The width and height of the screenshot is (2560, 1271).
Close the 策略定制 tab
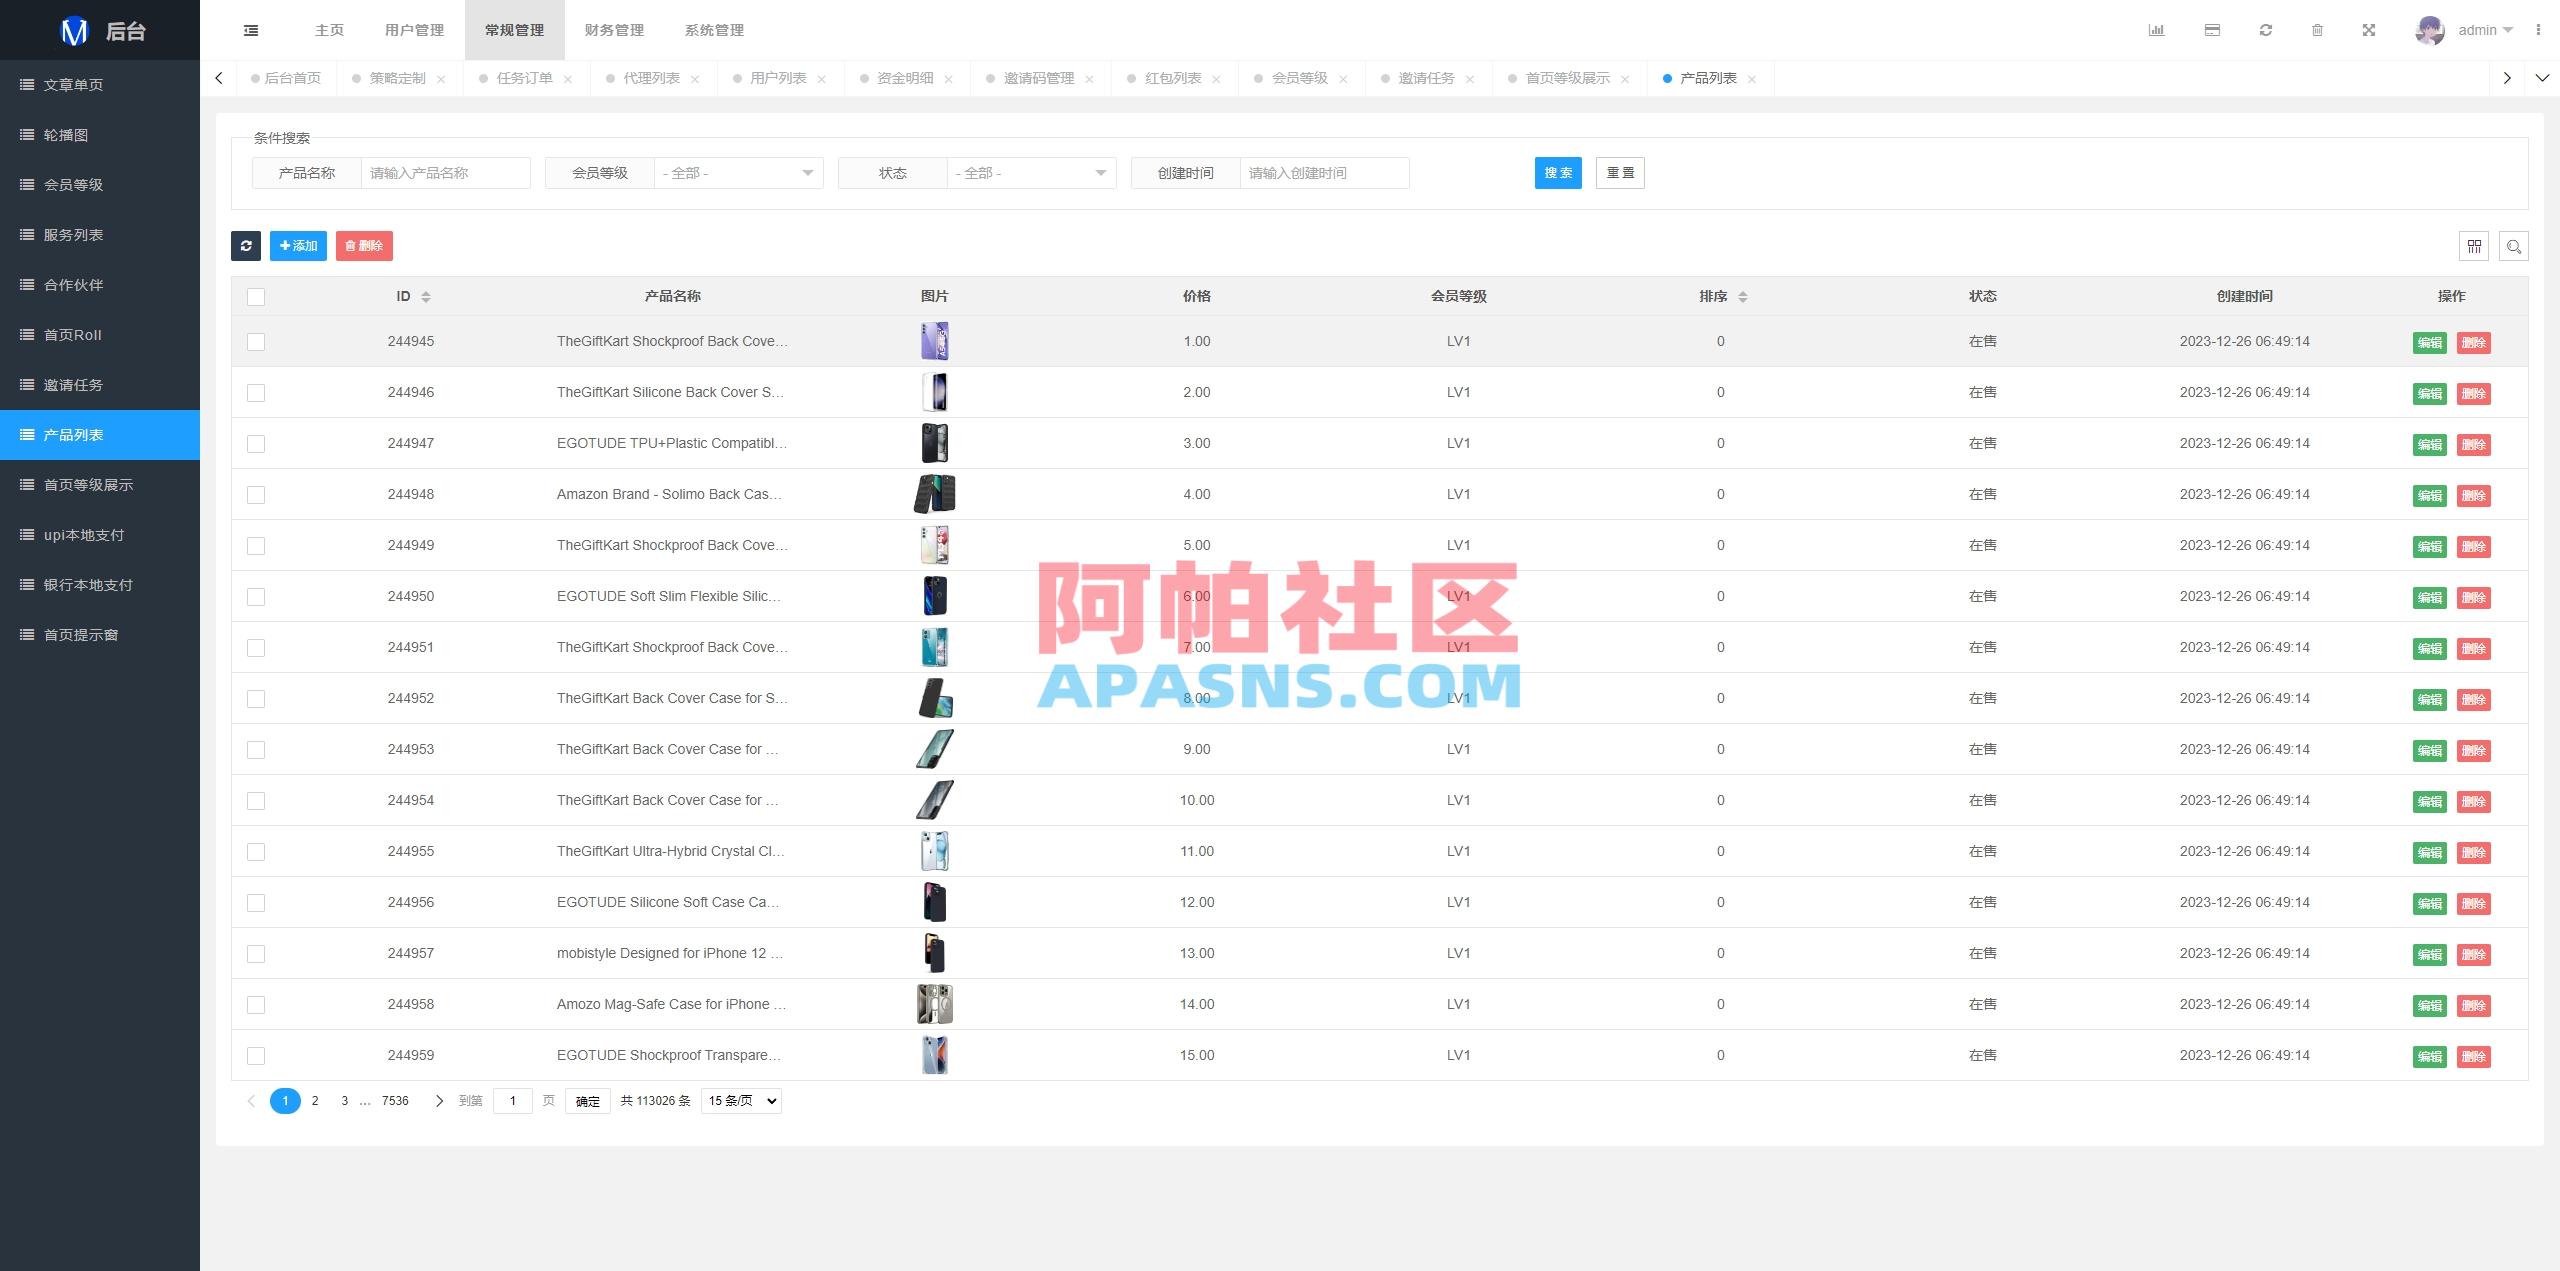[441, 79]
